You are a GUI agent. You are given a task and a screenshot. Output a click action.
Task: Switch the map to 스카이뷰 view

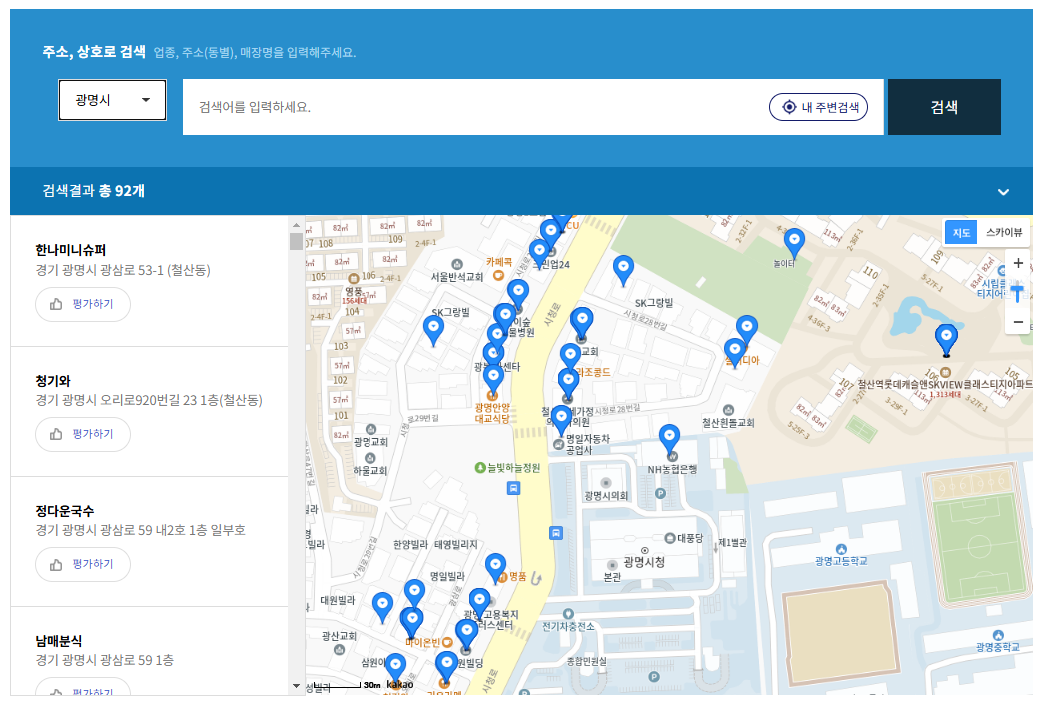click(1003, 233)
